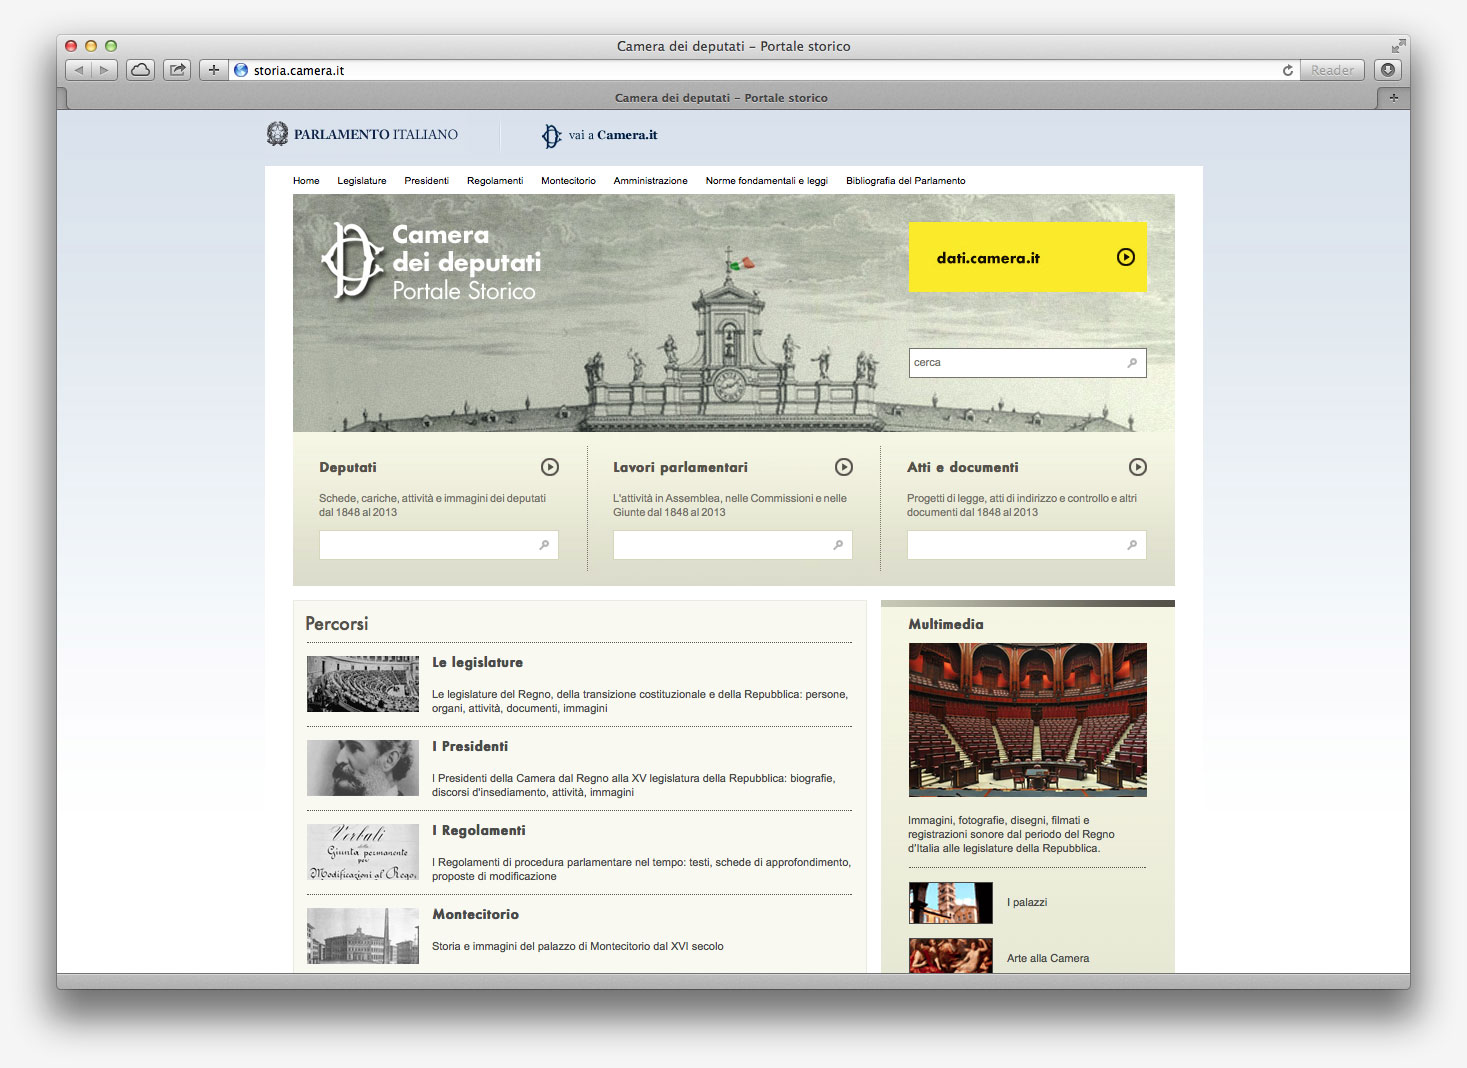Click Atti e documenti arrow circle icon
This screenshot has height=1068, width=1467.
tap(1138, 467)
